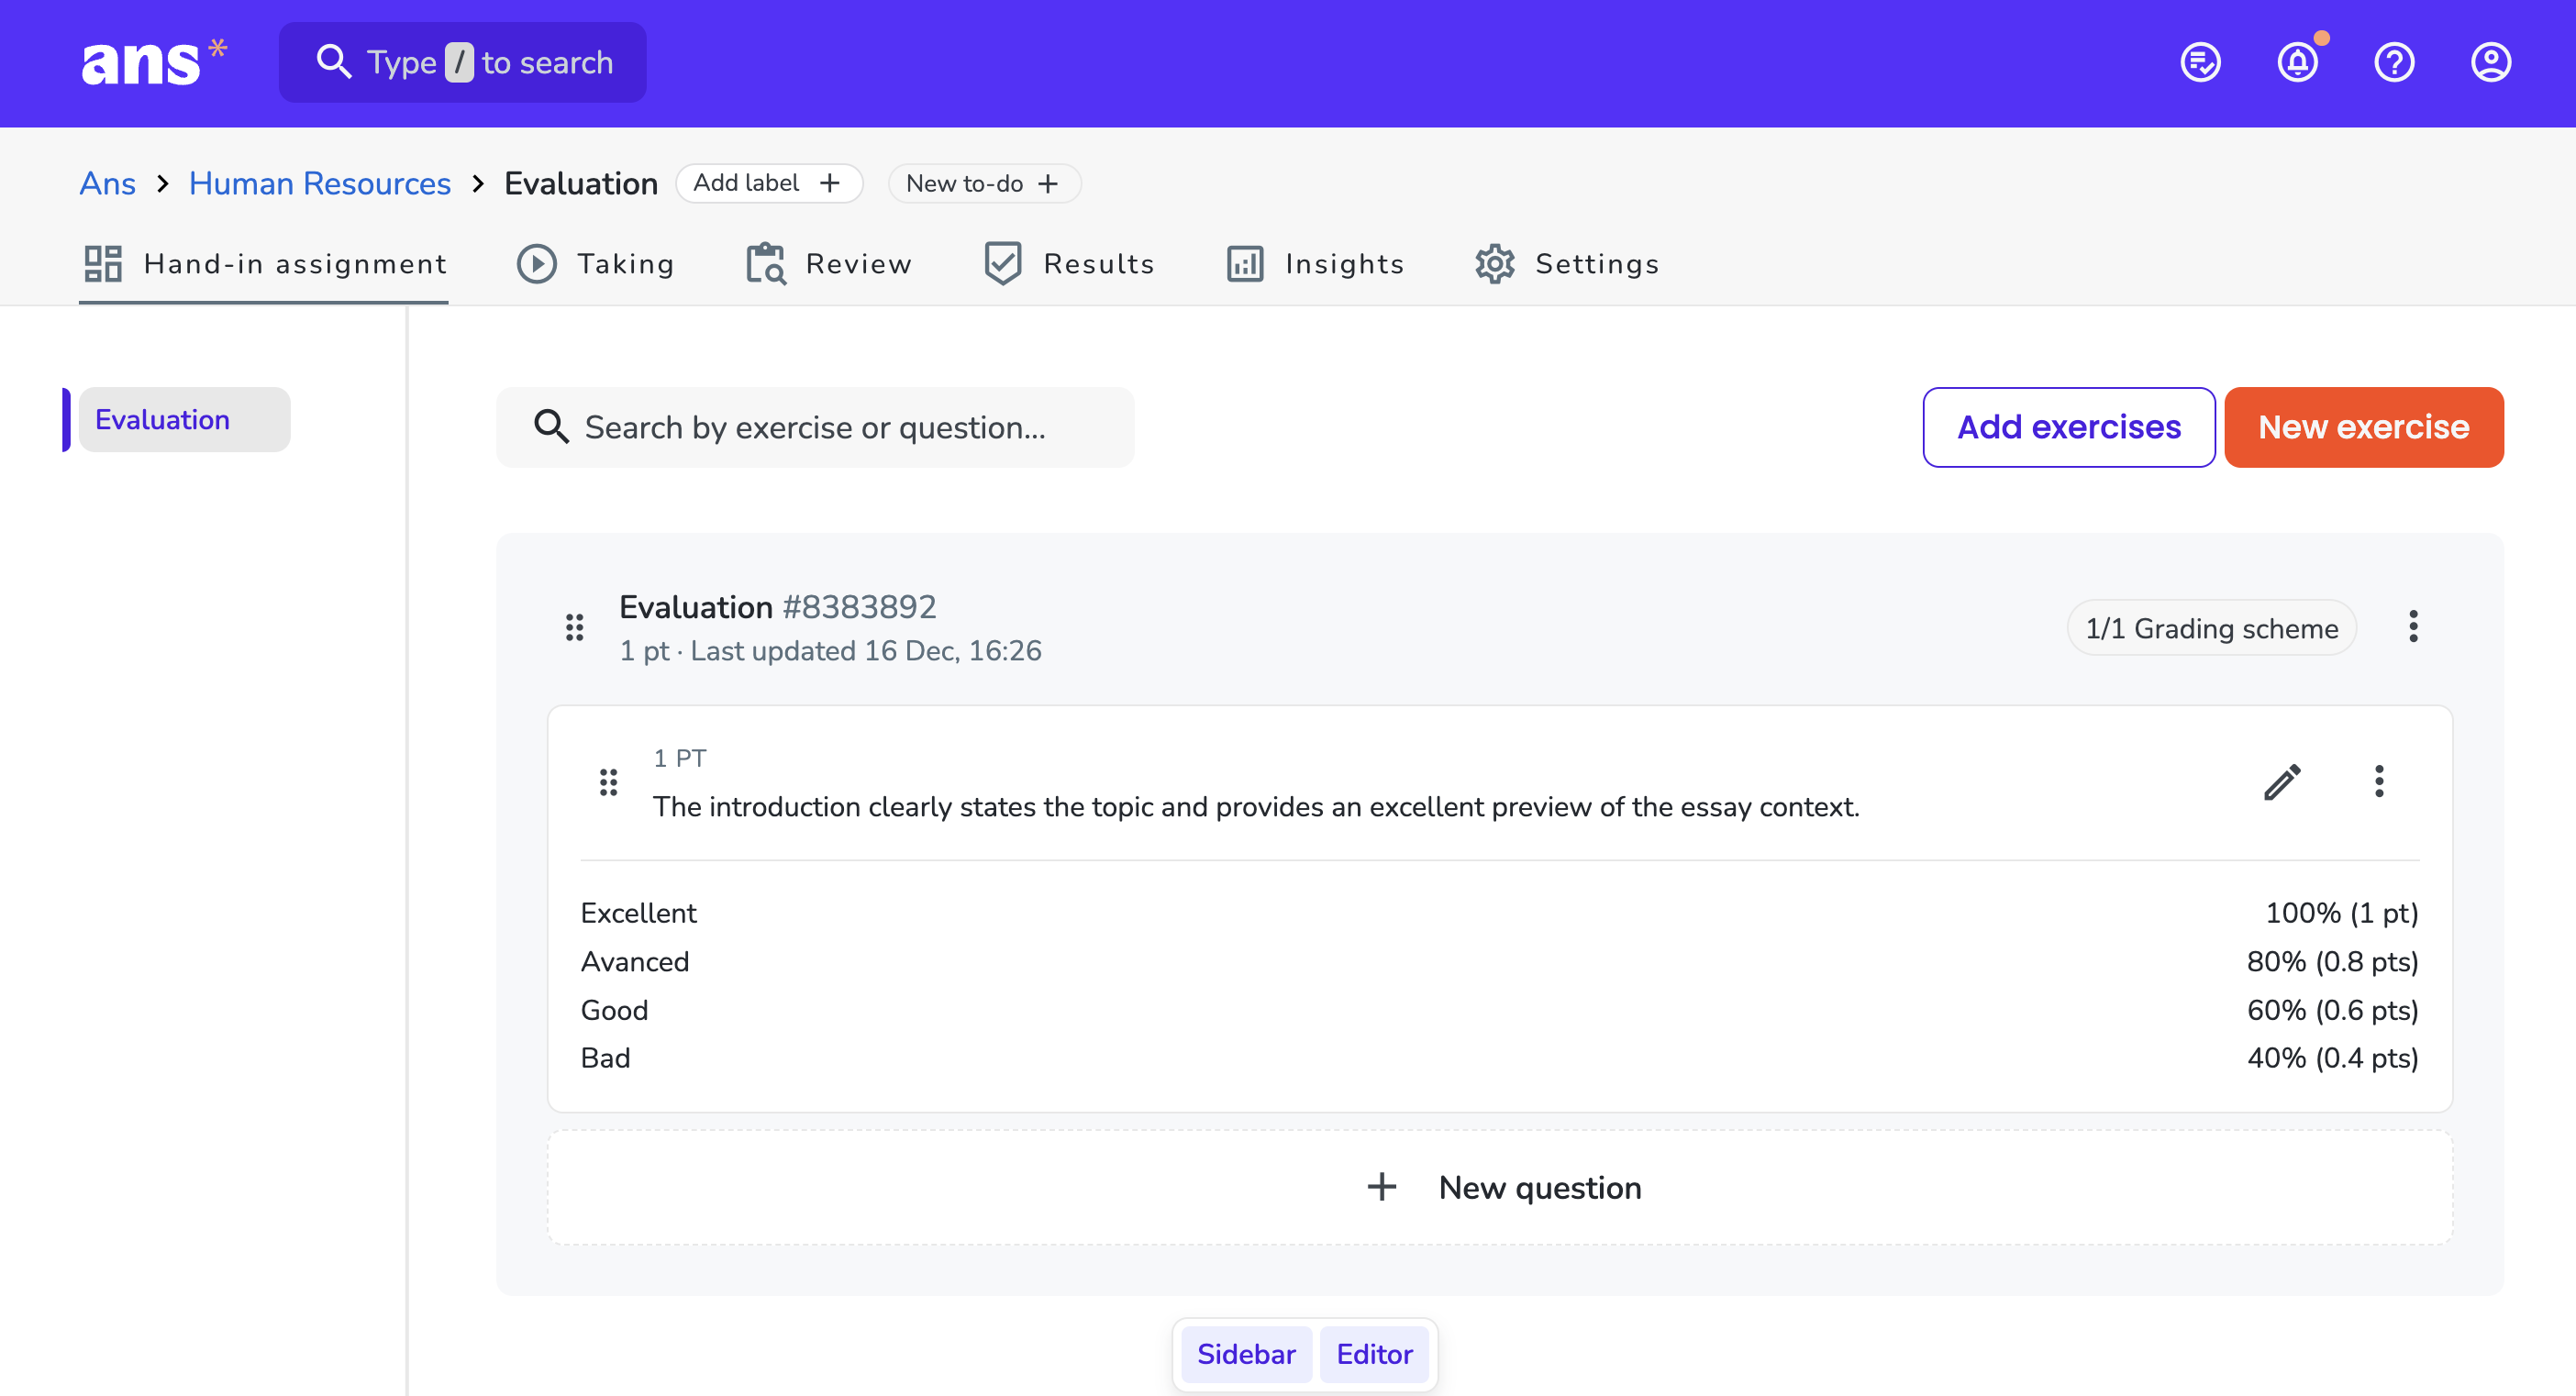Click the plus icon in New to-do
This screenshot has width=2576, height=1396.
coord(1048,184)
